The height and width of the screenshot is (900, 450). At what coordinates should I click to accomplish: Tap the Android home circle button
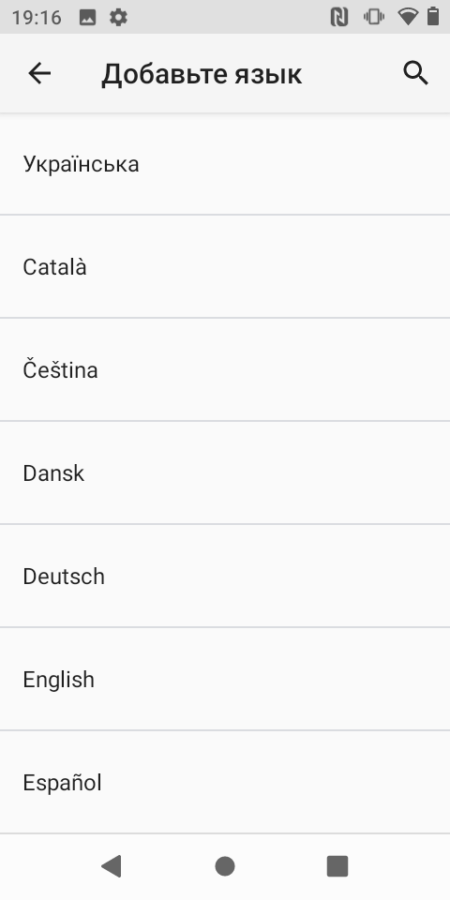[225, 866]
